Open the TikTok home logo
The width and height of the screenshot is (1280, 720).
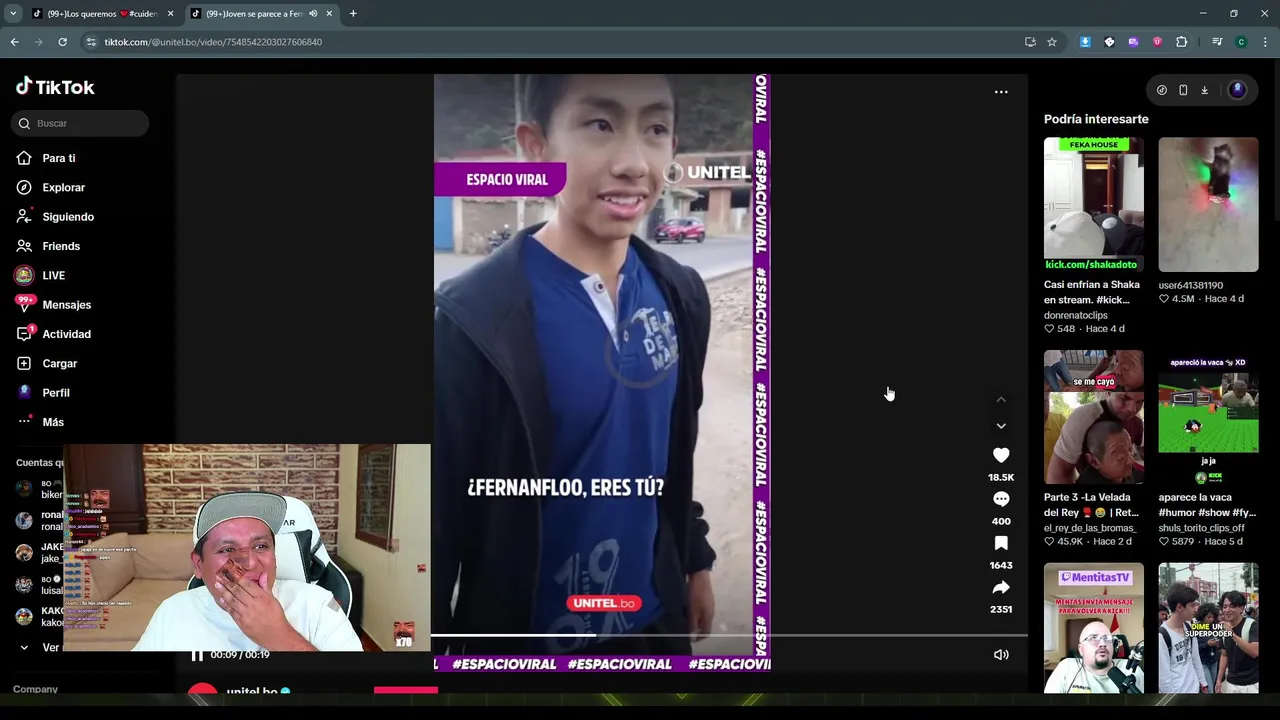pyautogui.click(x=55, y=87)
